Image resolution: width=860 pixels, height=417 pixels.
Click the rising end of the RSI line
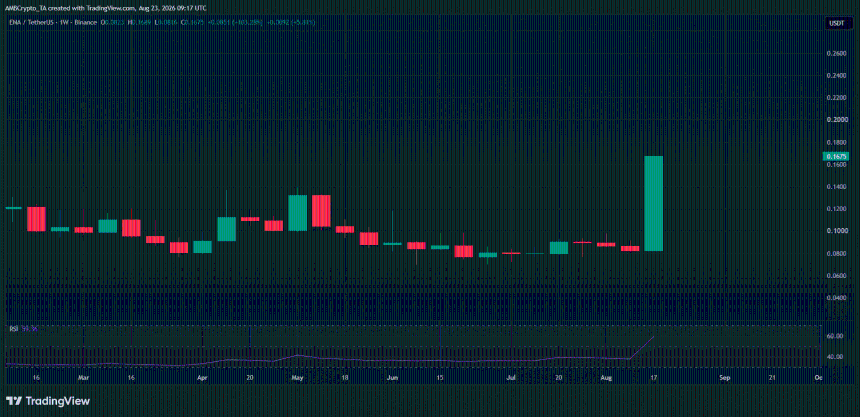click(x=653, y=337)
